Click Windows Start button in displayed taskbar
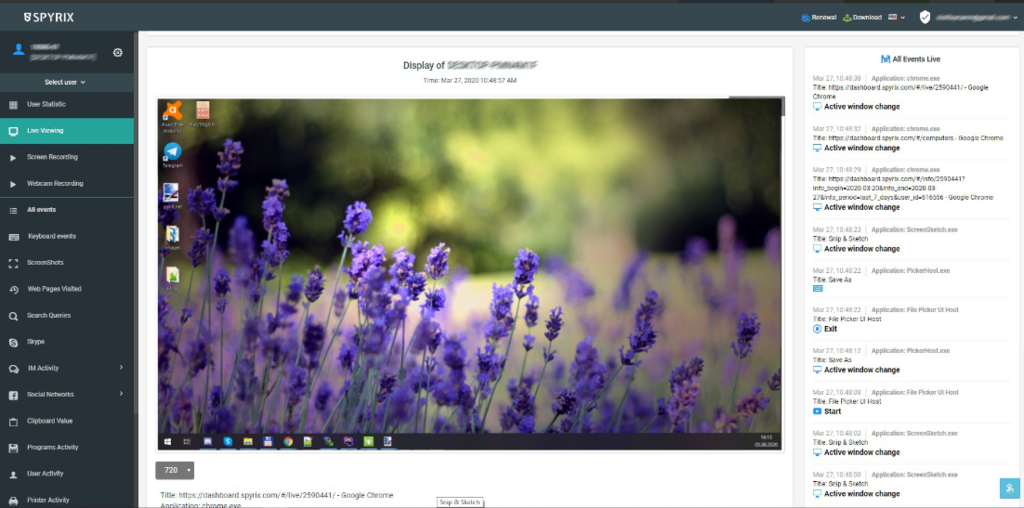Screen dimensions: 1024x508 [167, 442]
